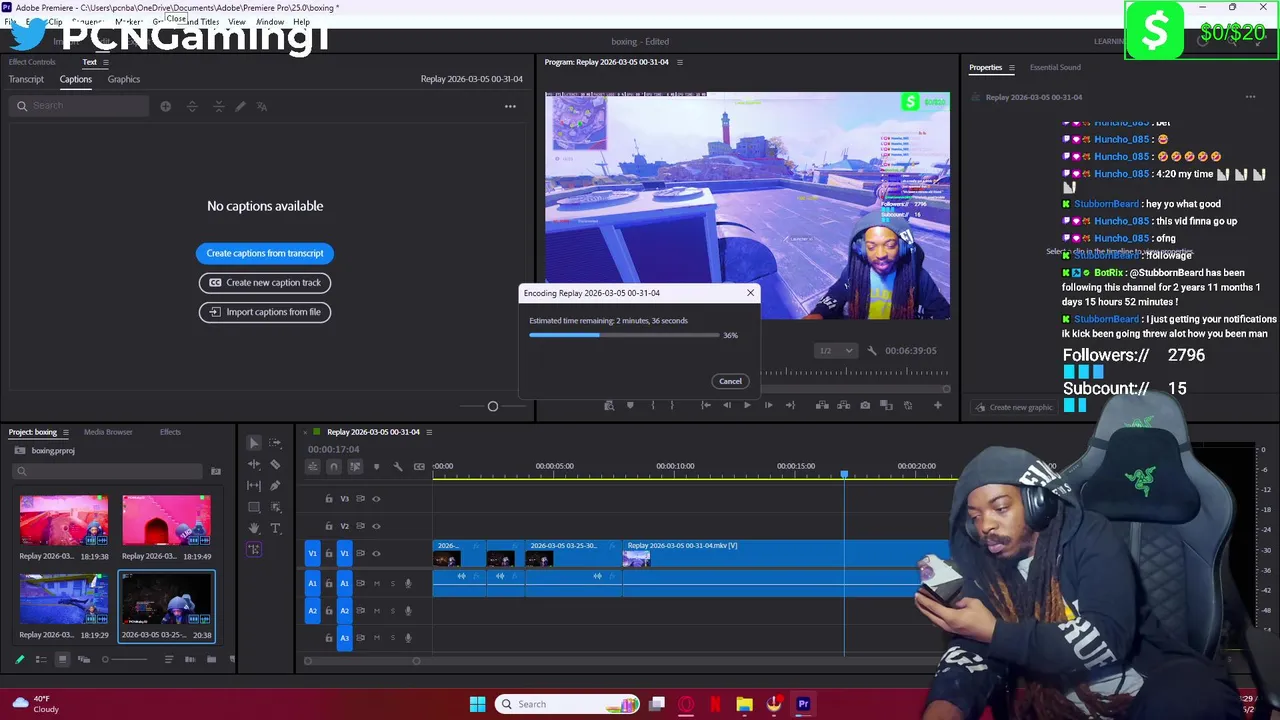Select the Track Select Forward tool
This screenshot has width=1280, height=720.
tap(275, 443)
